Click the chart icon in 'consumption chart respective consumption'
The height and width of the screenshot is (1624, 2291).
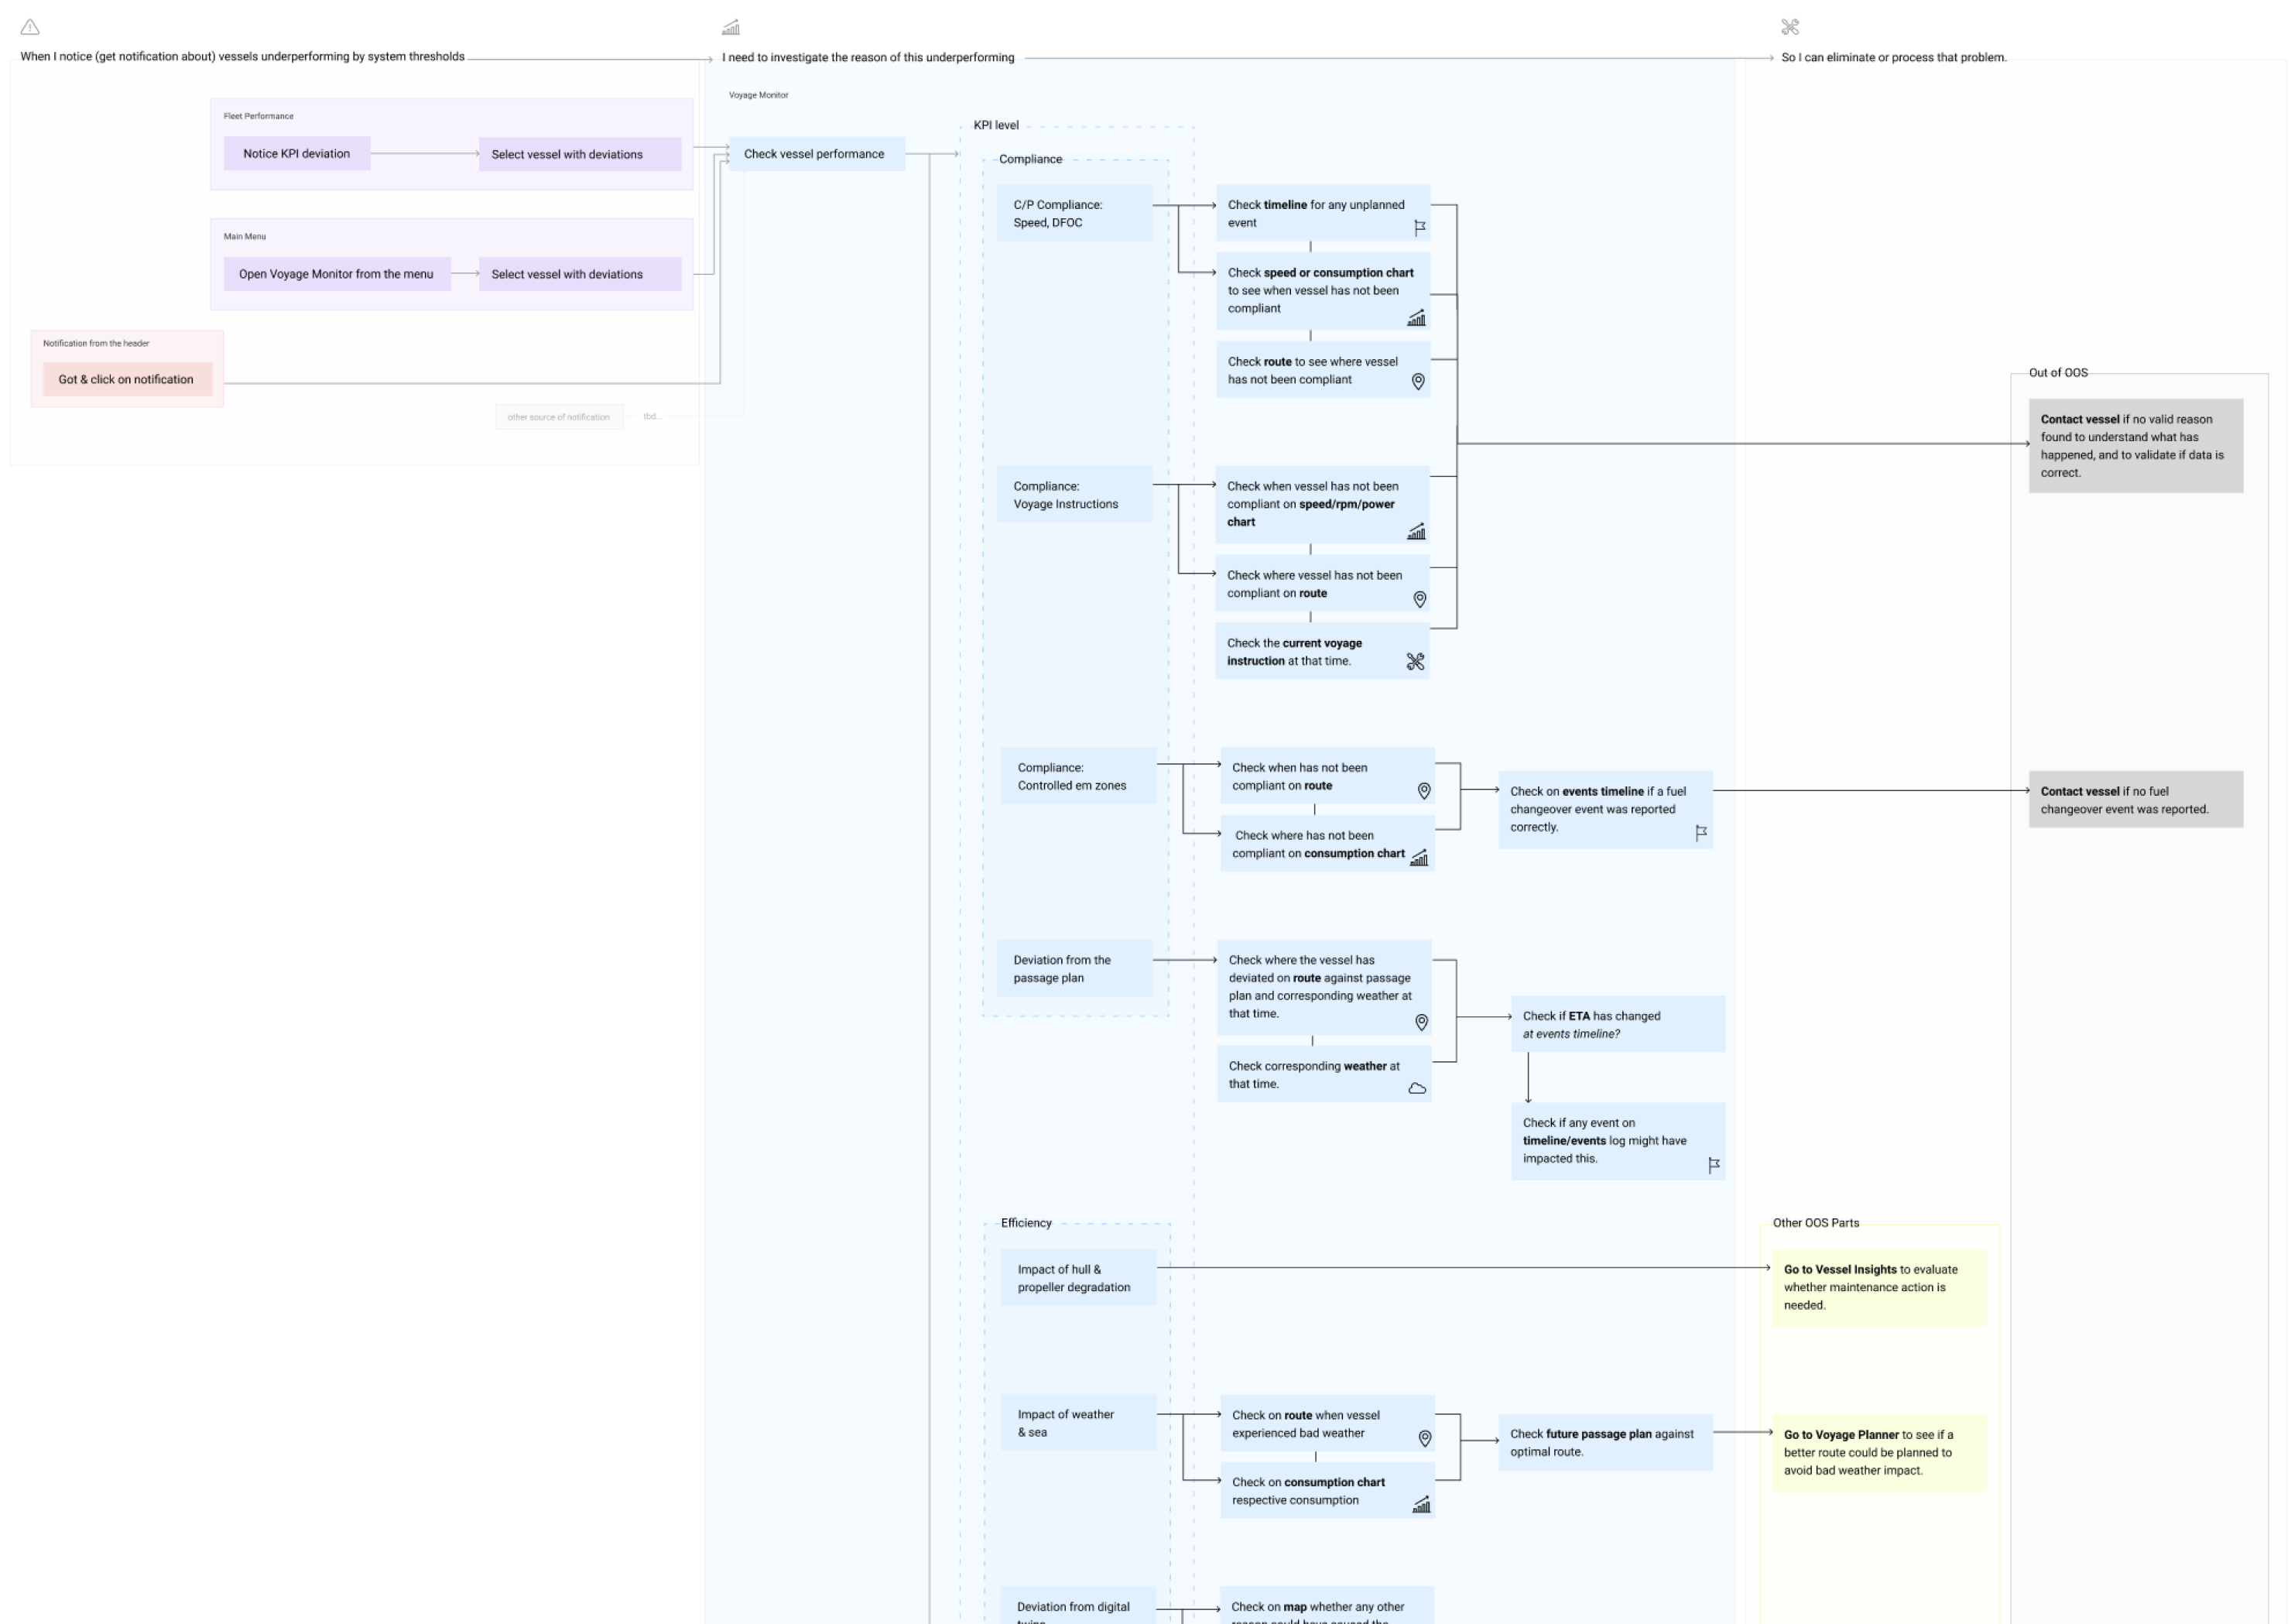[1420, 1504]
